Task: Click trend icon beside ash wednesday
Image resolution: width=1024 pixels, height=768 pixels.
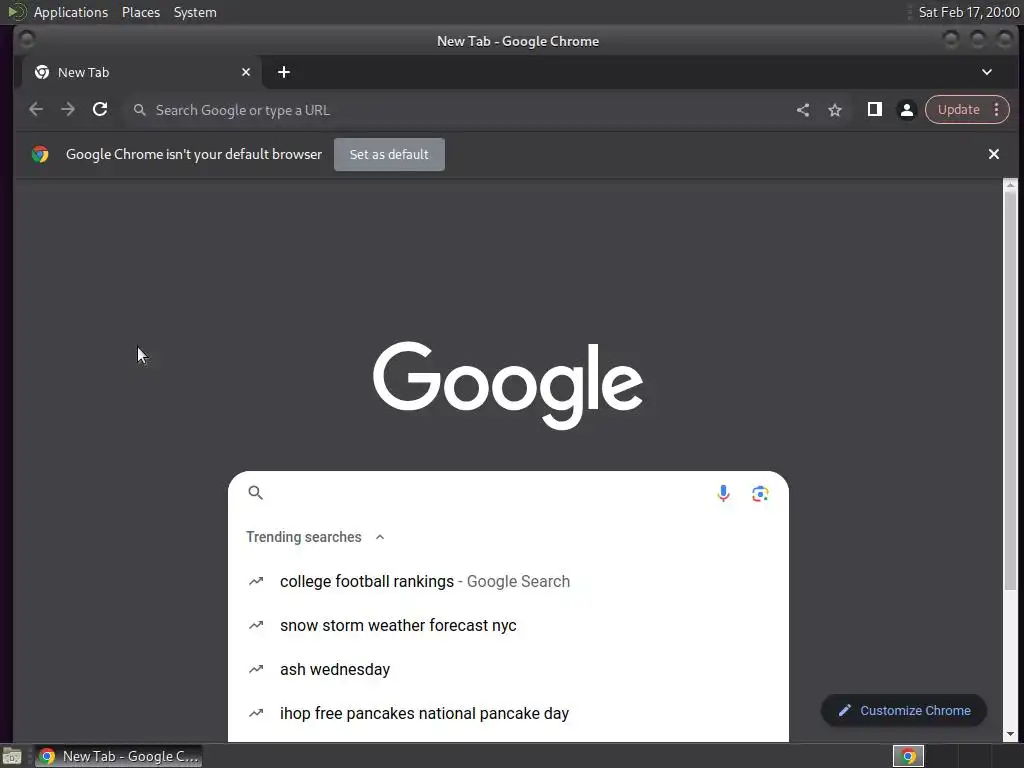Action: (x=256, y=669)
